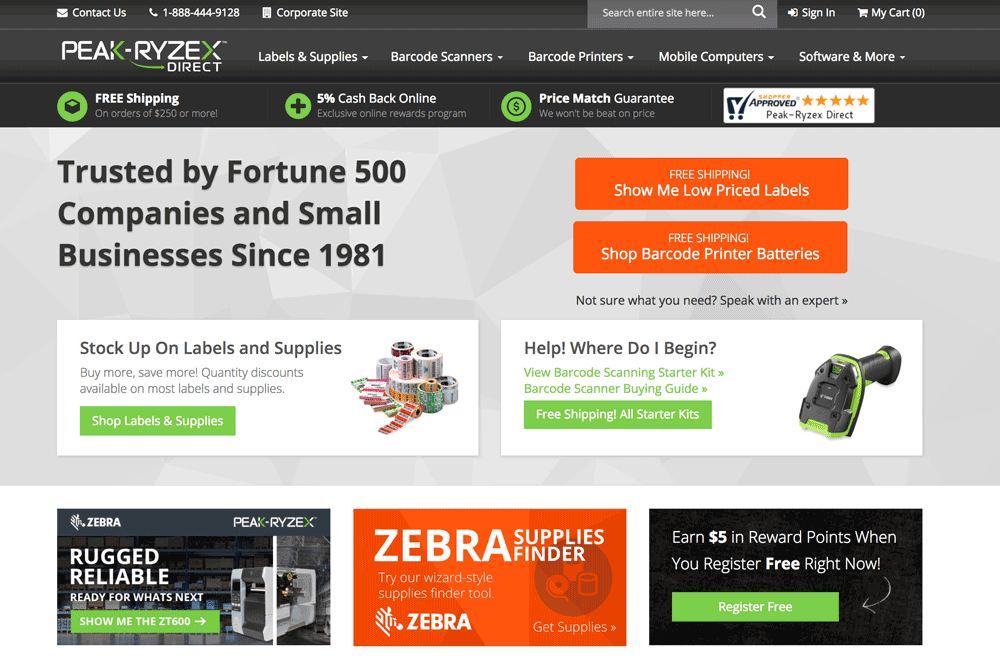Open the Barcode Scanner Buying Guide link
The image size is (1000, 663).
pyautogui.click(x=615, y=388)
